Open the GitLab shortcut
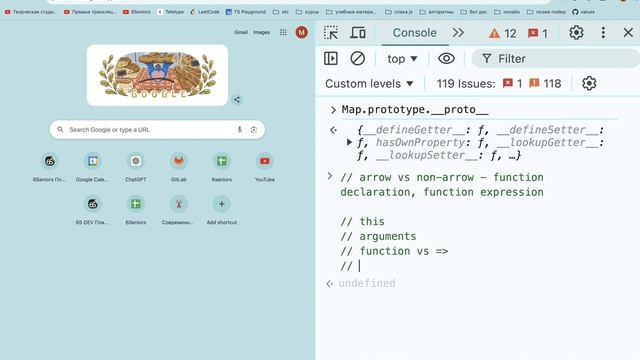This screenshot has height=360, width=640. [x=178, y=167]
